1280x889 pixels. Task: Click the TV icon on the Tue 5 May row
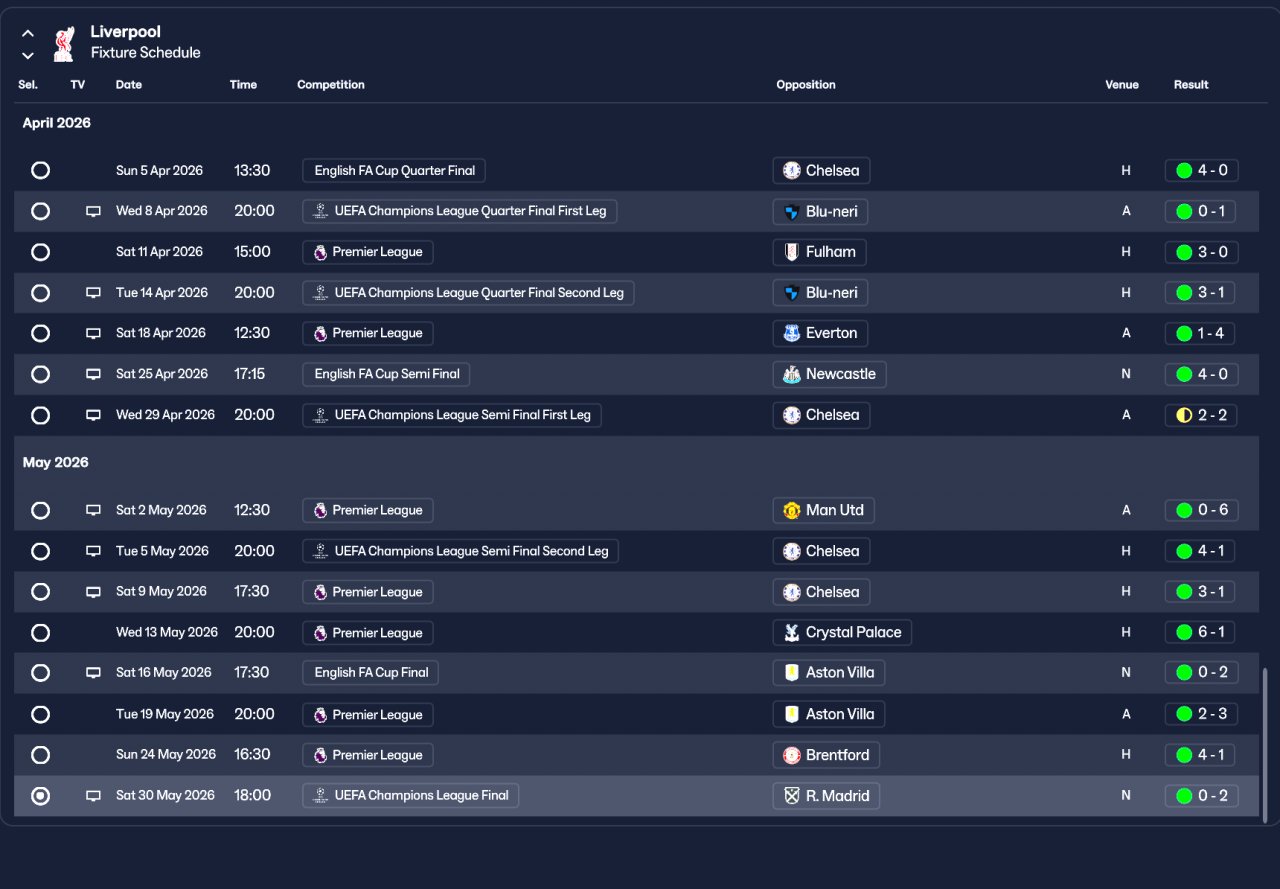pyautogui.click(x=93, y=551)
